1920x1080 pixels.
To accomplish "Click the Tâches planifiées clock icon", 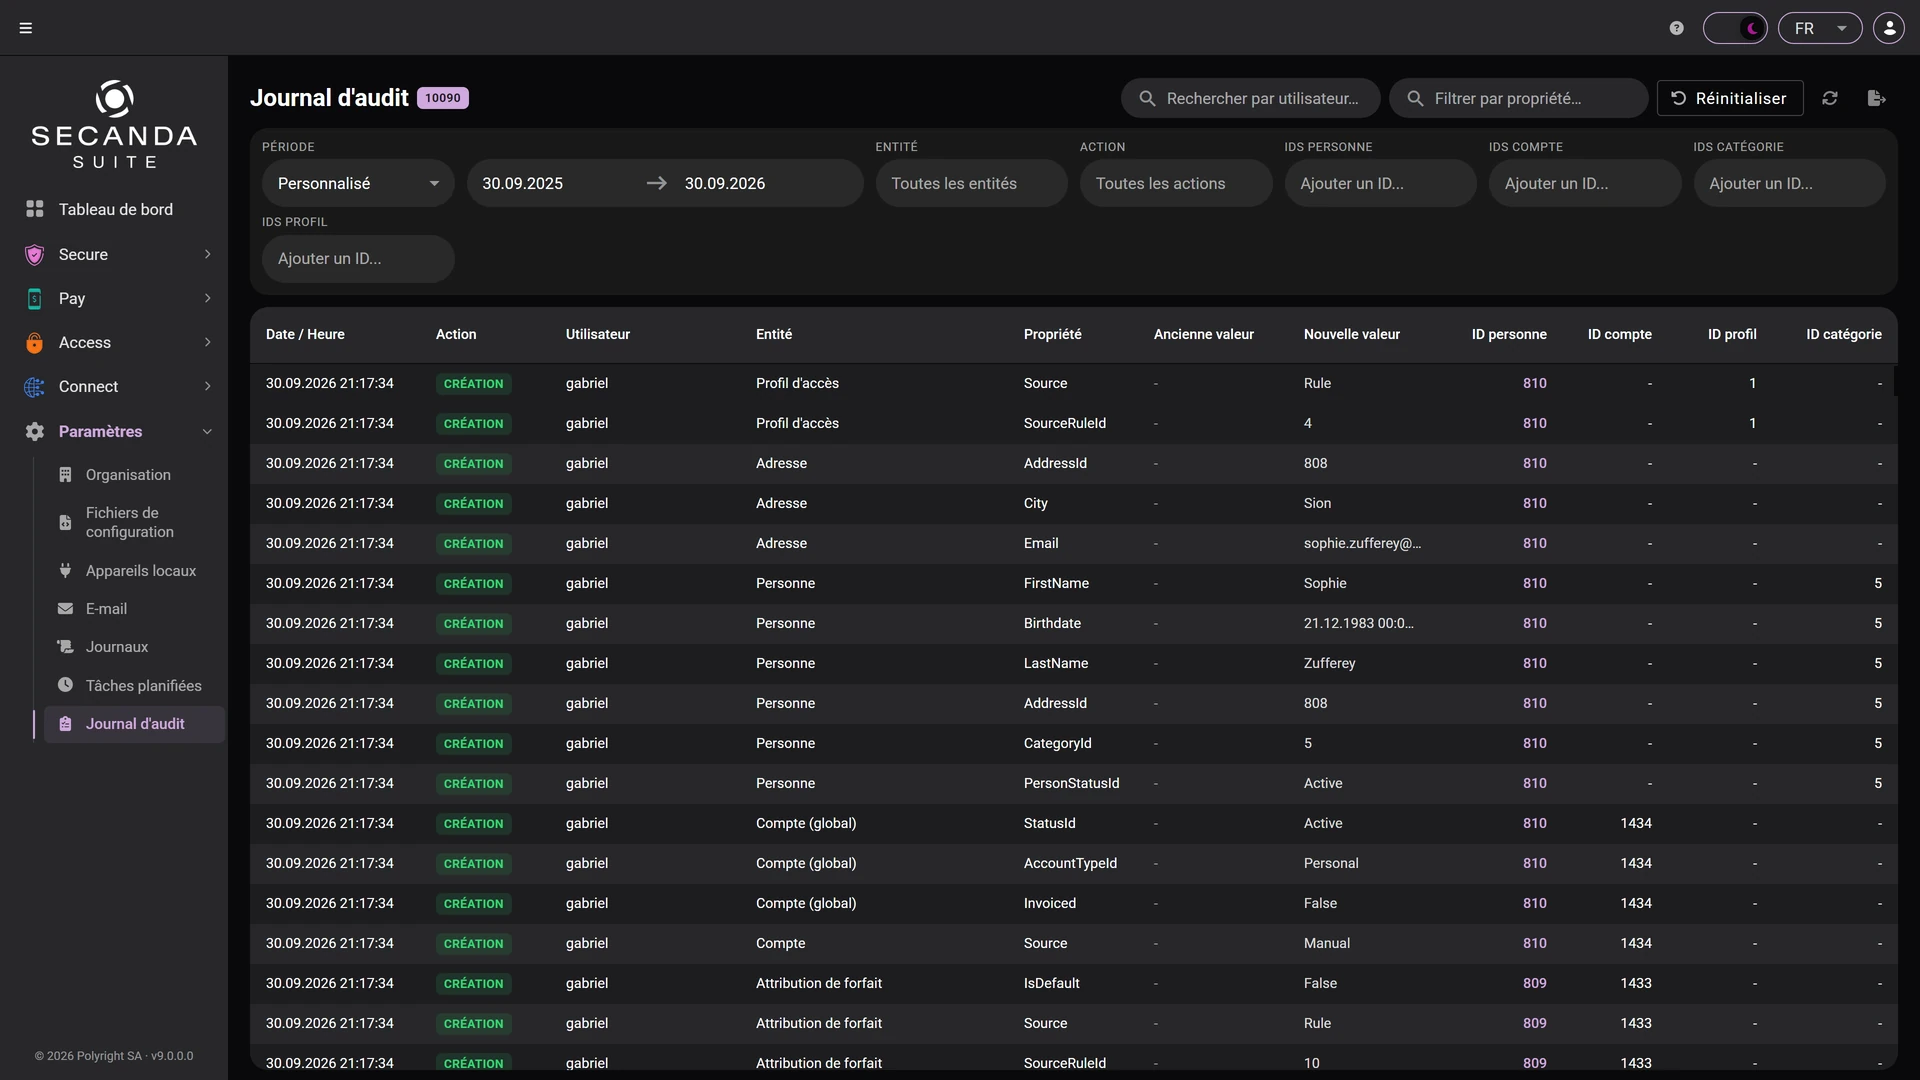I will 65,685.
